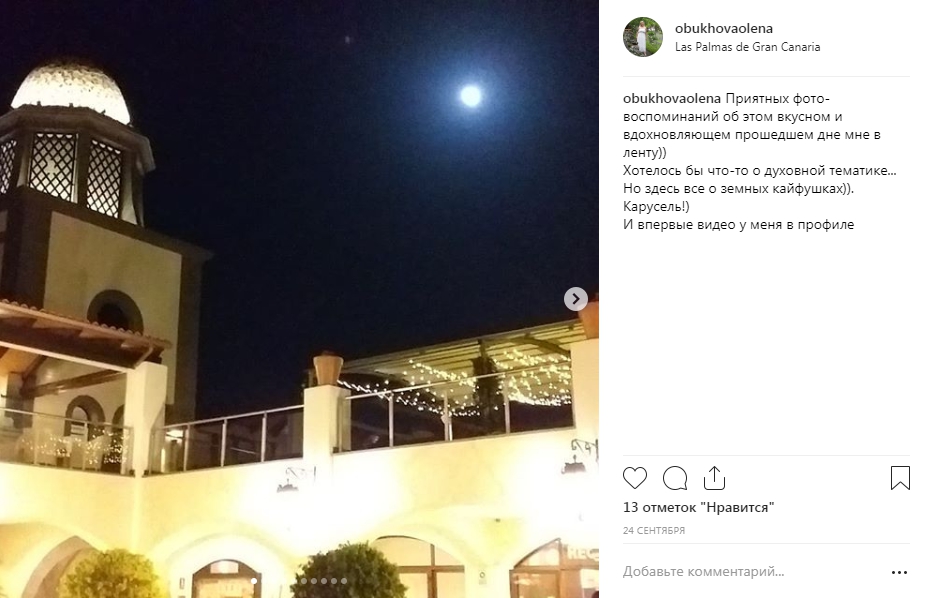Open more options via the three dots
Image resolution: width=934 pixels, height=598 pixels.
coord(899,572)
